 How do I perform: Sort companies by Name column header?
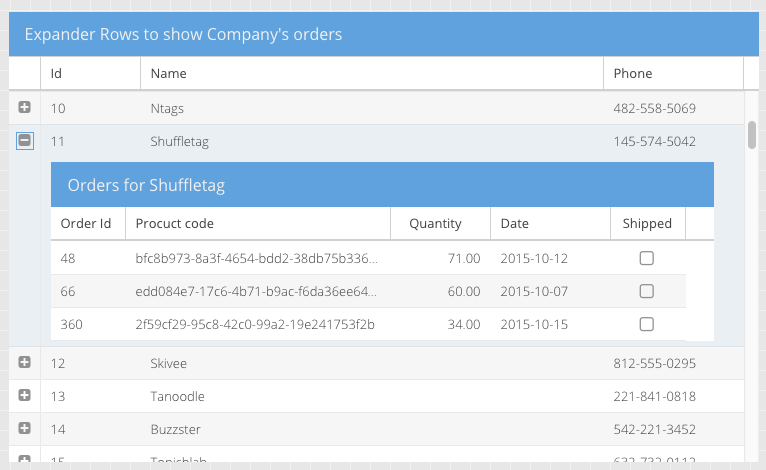pyautogui.click(x=370, y=73)
